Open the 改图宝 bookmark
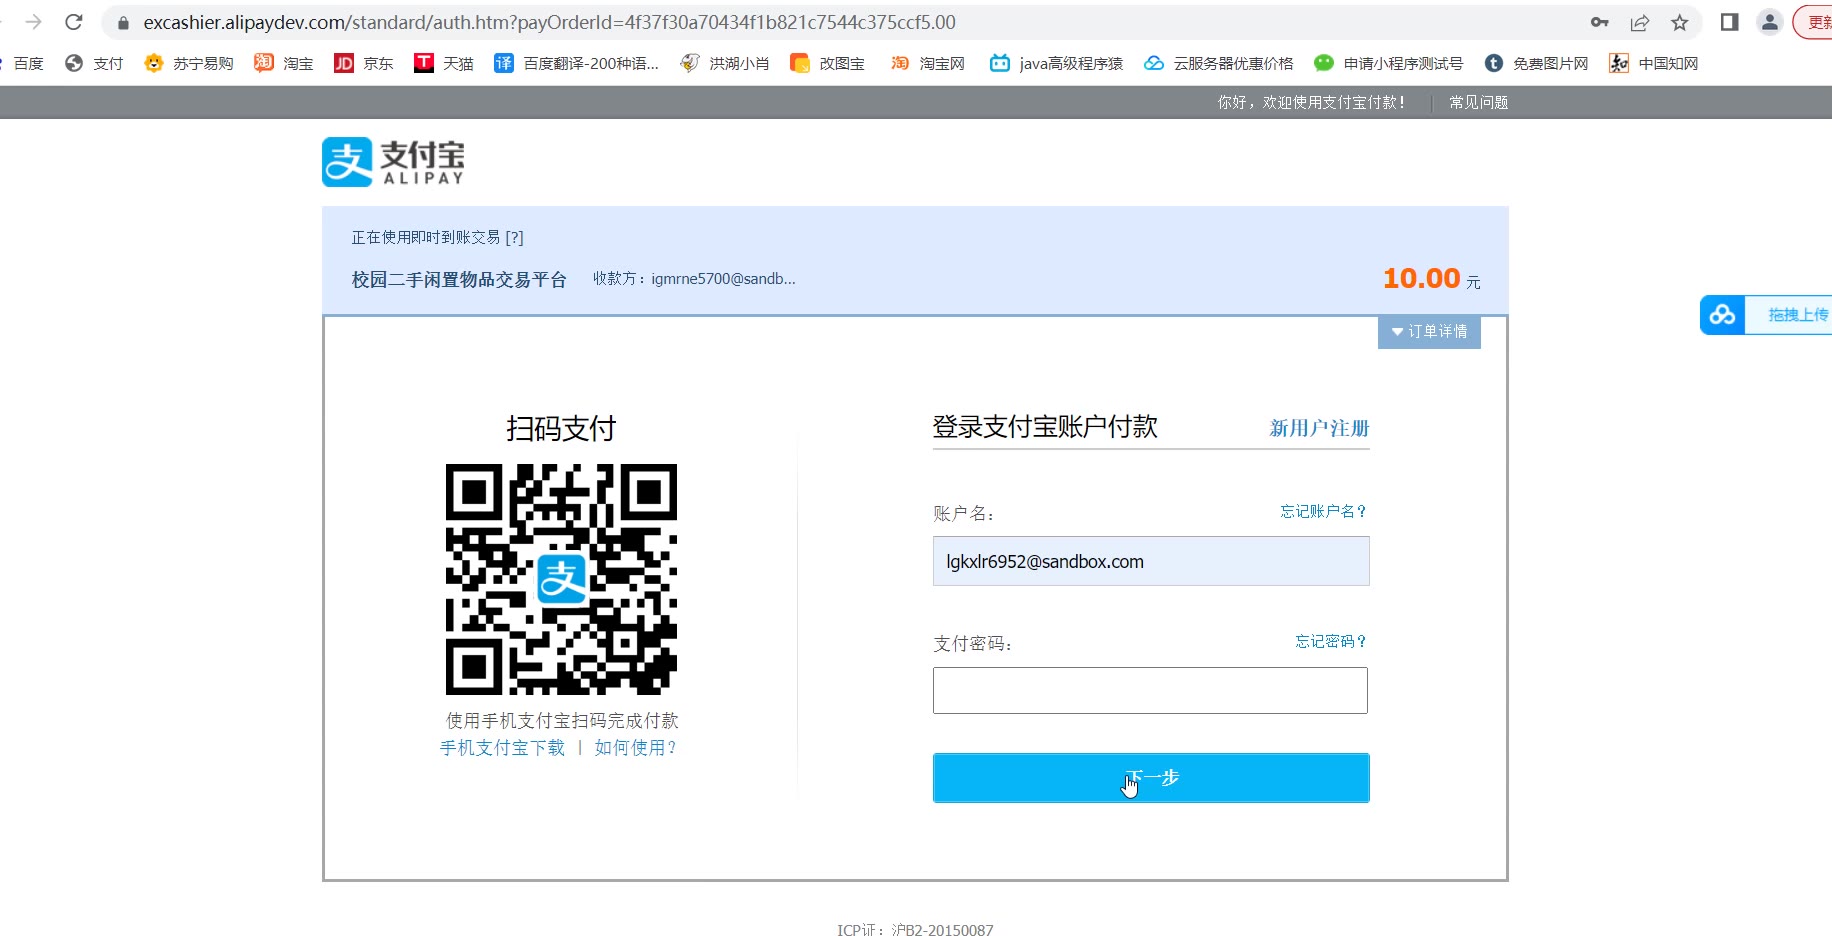This screenshot has height=936, width=1832. [828, 63]
